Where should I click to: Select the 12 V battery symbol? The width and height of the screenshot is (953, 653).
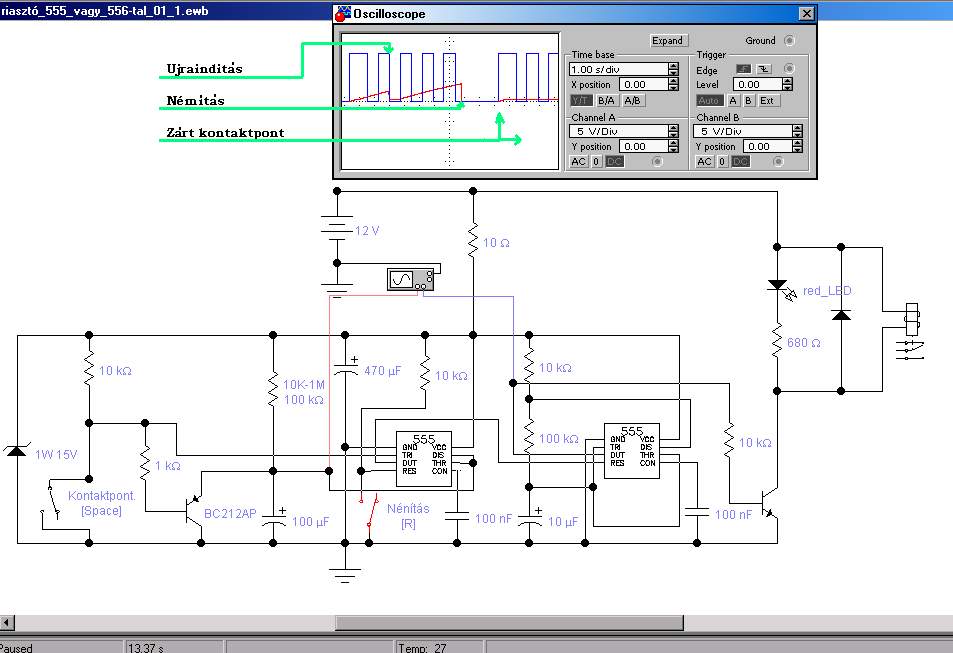point(337,228)
